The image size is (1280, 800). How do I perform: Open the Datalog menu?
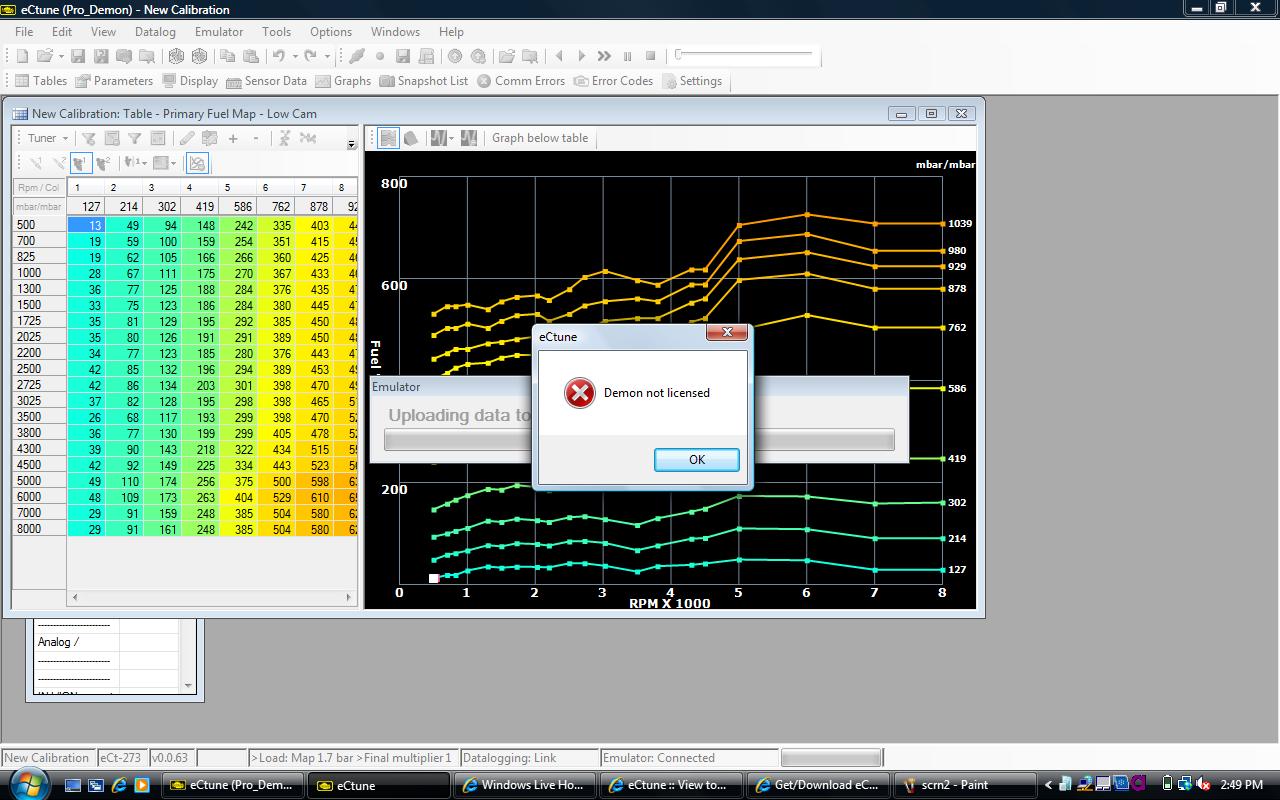pos(155,32)
